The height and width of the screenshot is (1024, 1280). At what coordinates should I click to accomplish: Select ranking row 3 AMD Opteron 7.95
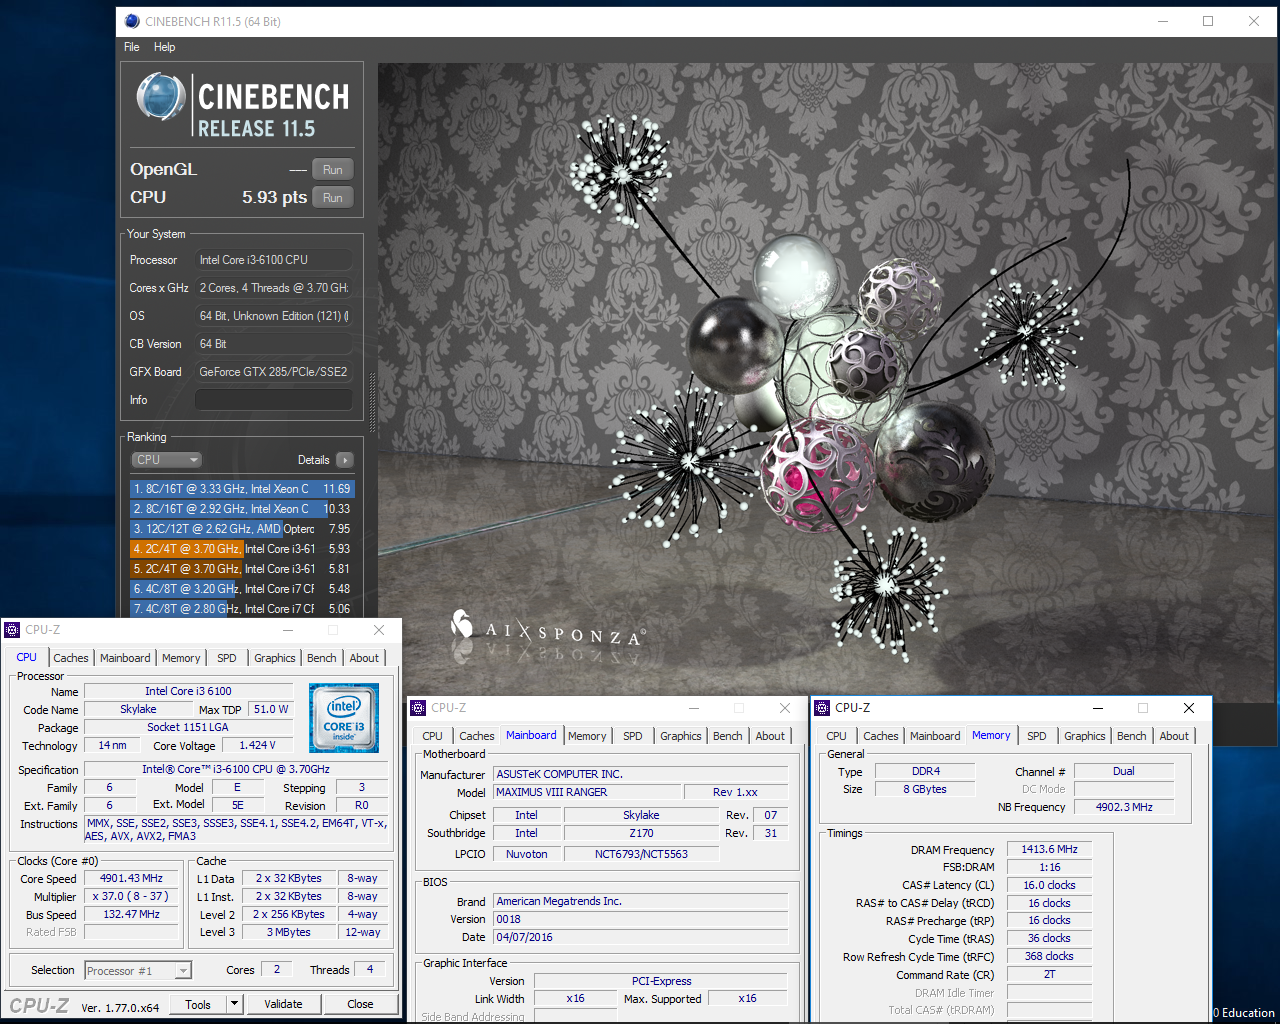pyautogui.click(x=242, y=529)
